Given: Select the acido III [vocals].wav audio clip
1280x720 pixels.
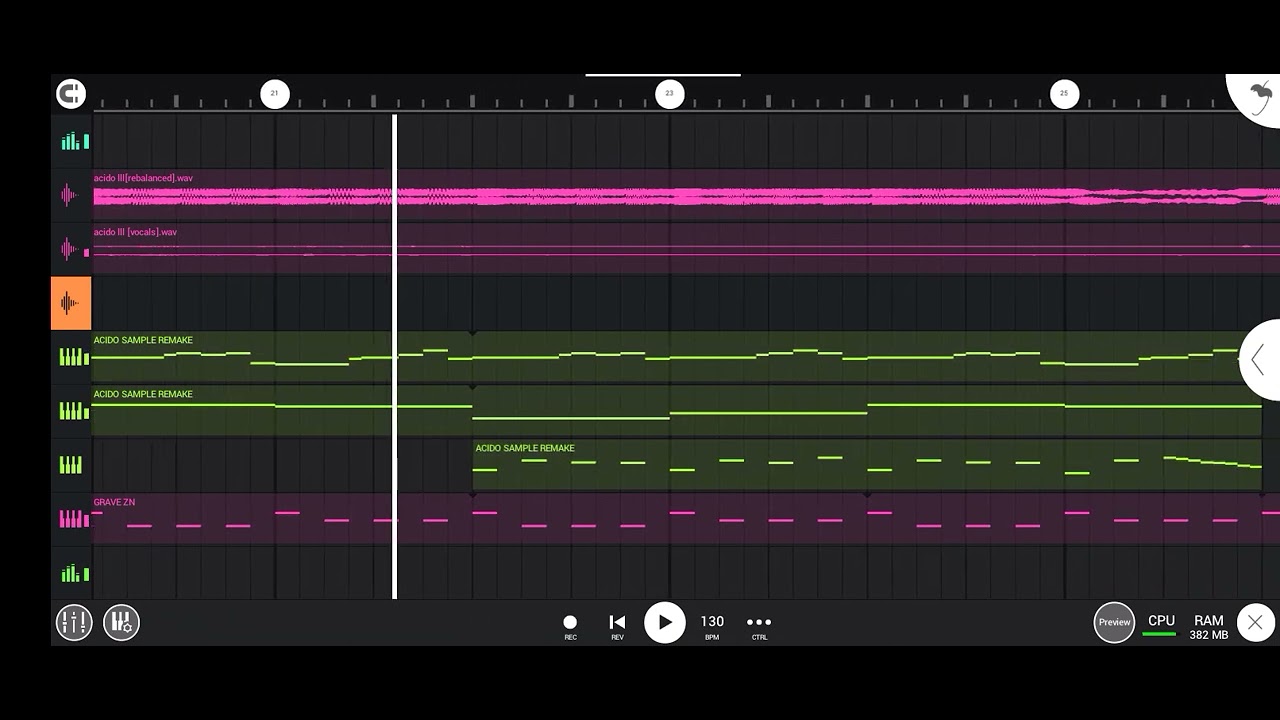Looking at the screenshot, I should pos(686,249).
